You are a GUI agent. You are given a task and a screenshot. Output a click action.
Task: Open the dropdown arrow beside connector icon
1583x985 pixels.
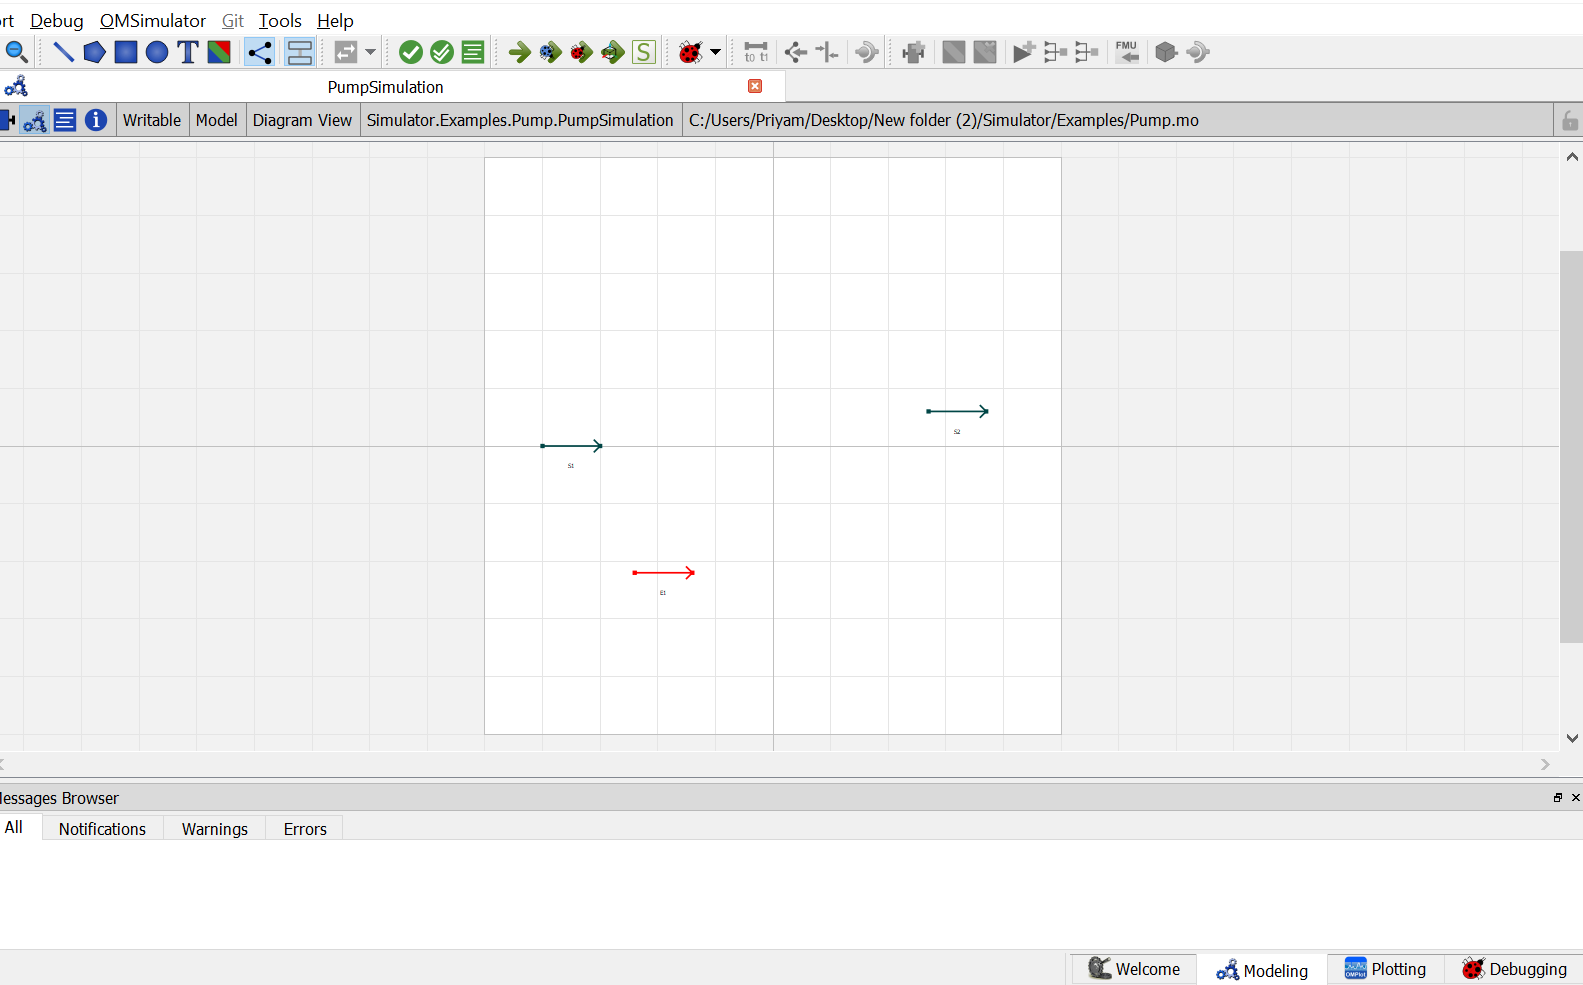pyautogui.click(x=370, y=52)
